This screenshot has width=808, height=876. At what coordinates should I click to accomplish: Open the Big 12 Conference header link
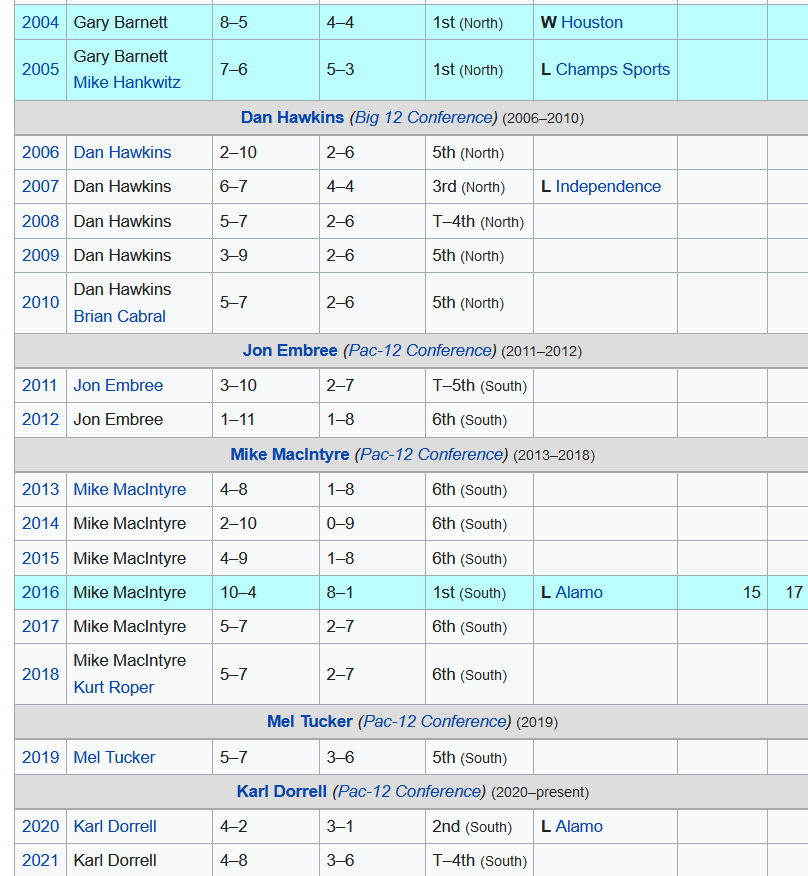pos(423,117)
